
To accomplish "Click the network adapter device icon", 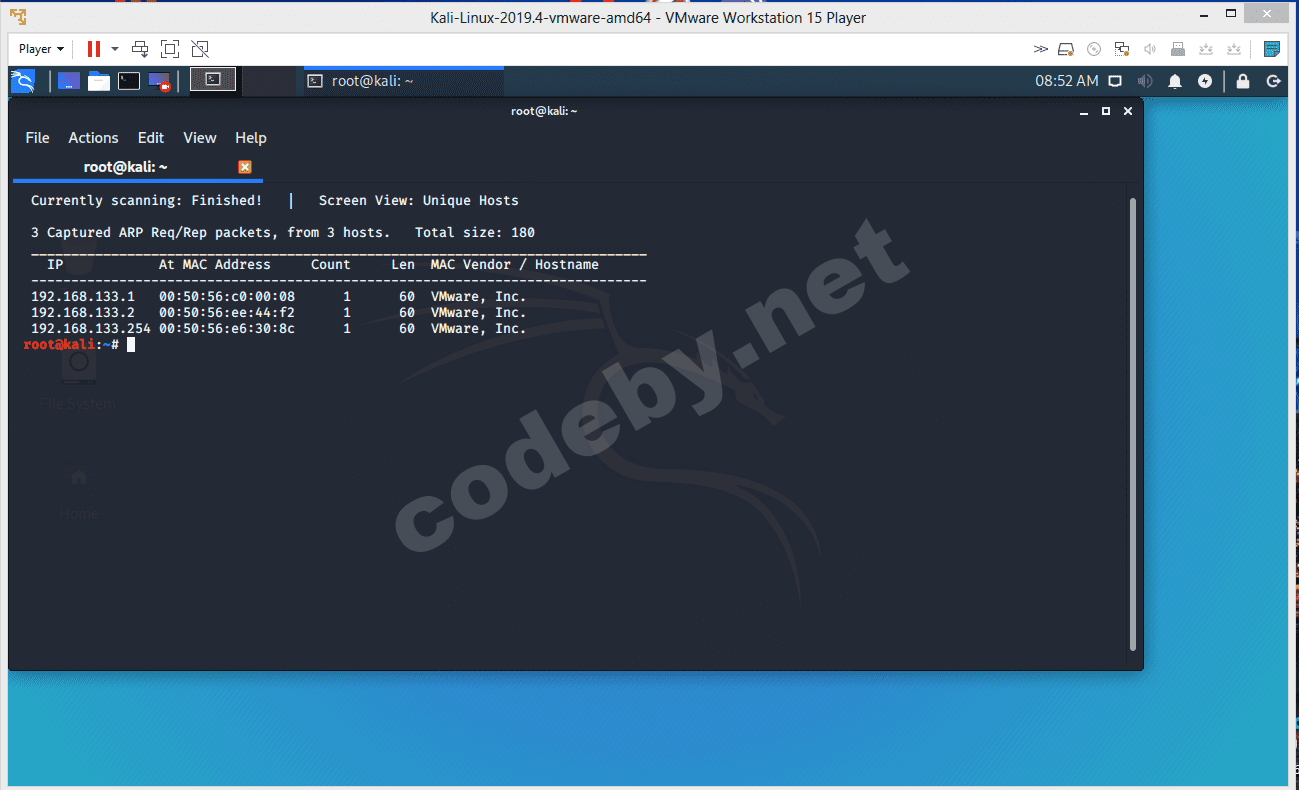I will [1122, 49].
